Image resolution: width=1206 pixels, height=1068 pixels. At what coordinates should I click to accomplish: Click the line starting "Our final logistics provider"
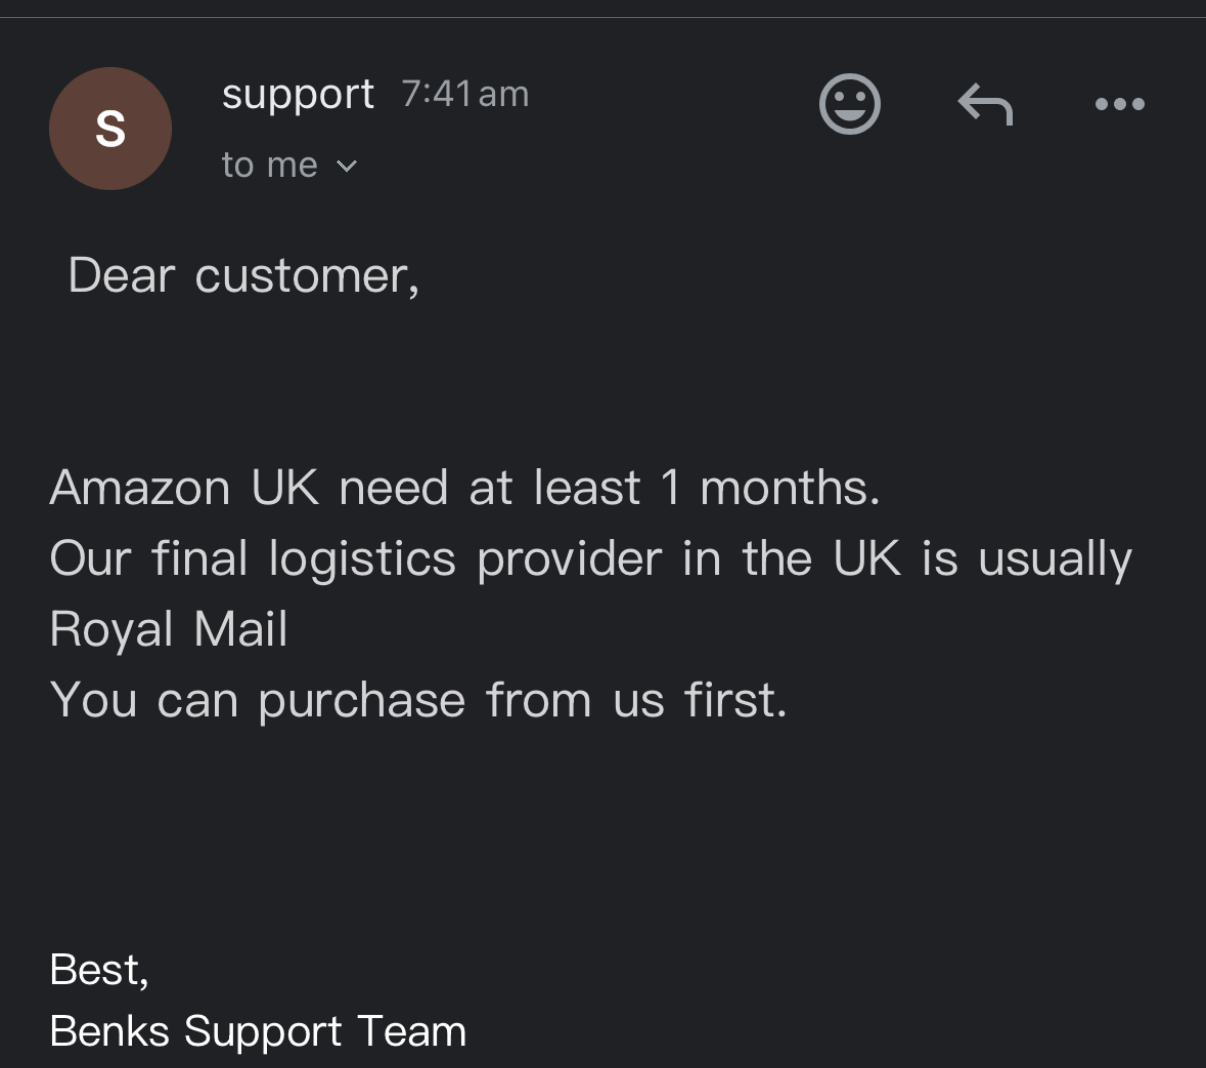[590, 559]
